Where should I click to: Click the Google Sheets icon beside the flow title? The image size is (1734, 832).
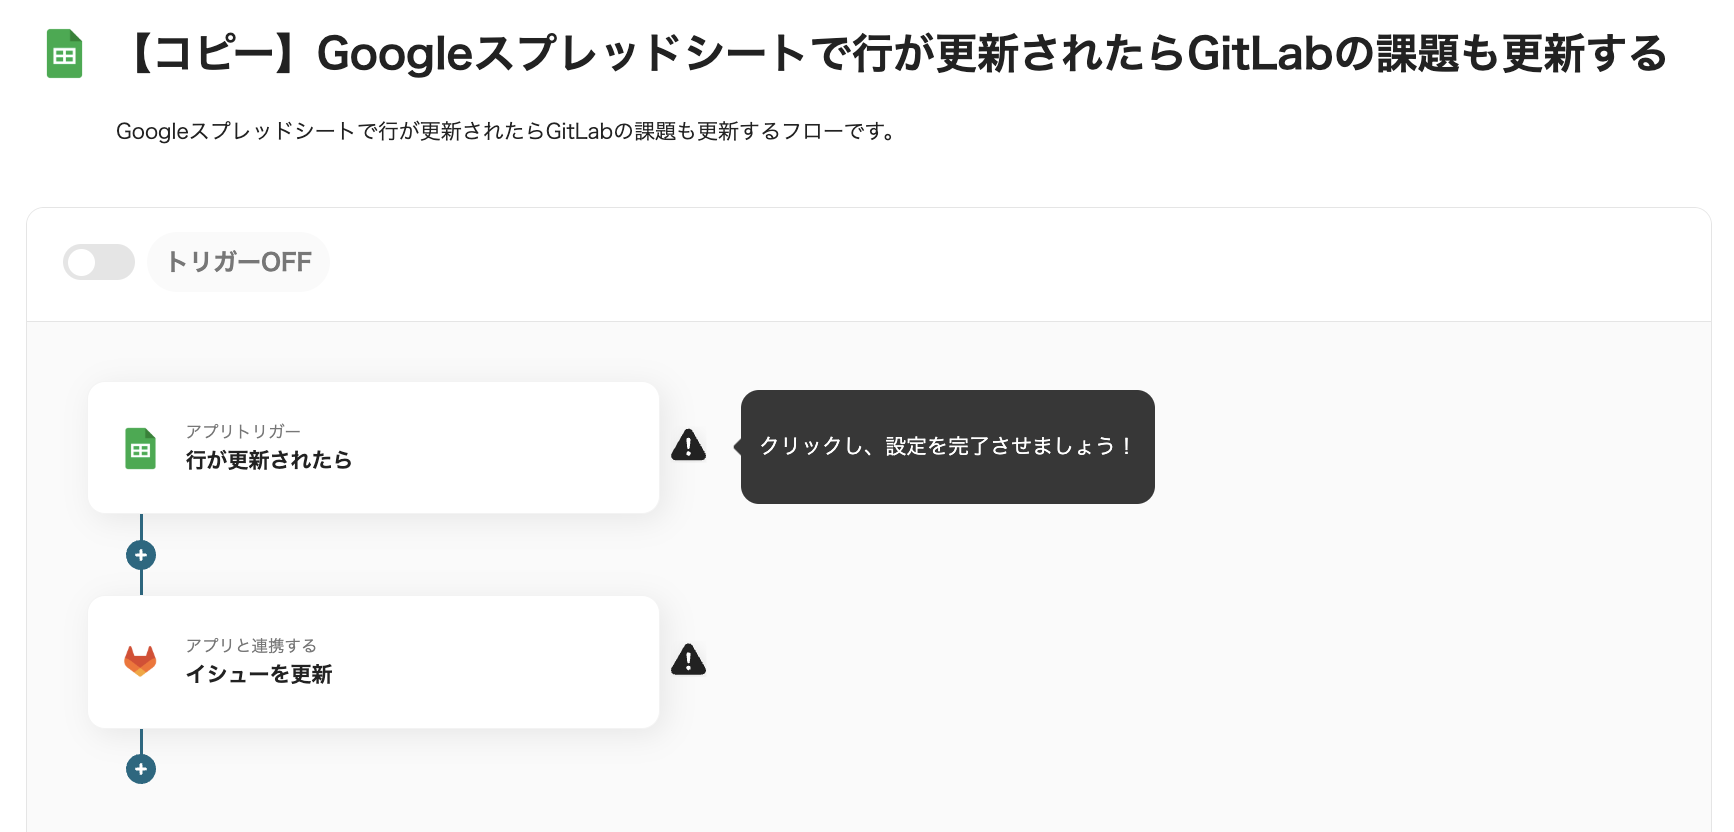(x=64, y=53)
